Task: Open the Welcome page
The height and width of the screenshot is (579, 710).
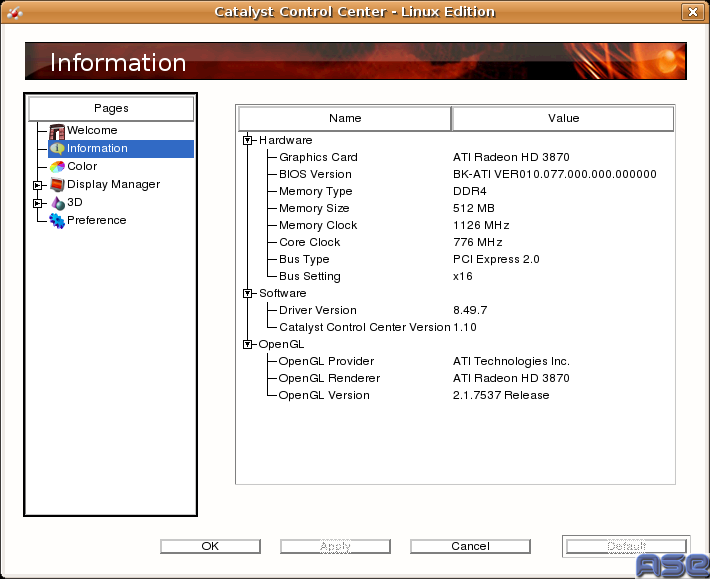Action: click(x=92, y=130)
